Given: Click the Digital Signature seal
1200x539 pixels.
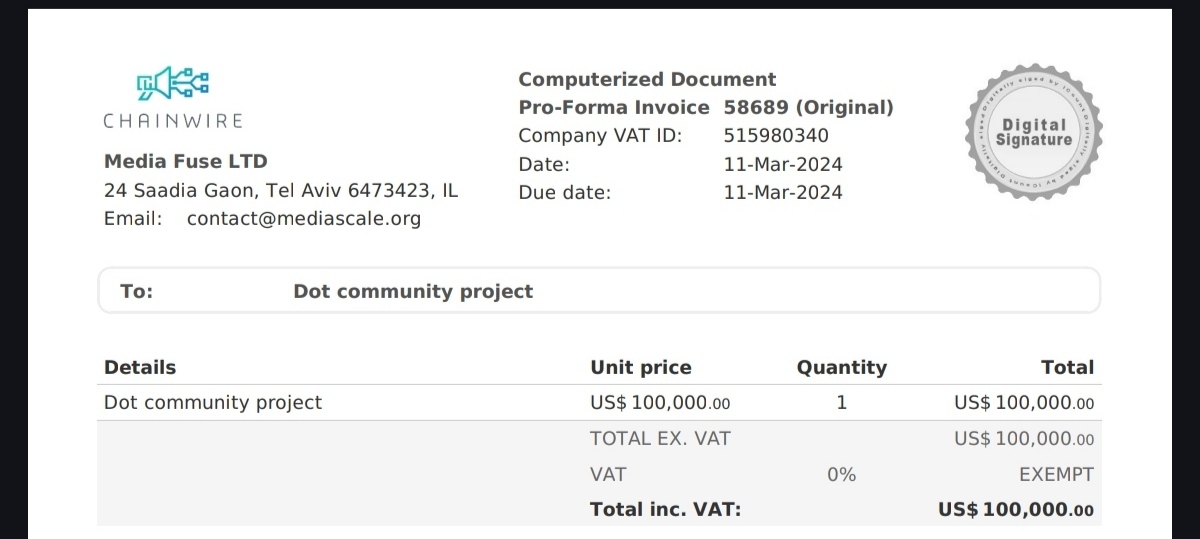Looking at the screenshot, I should click(x=1034, y=131).
